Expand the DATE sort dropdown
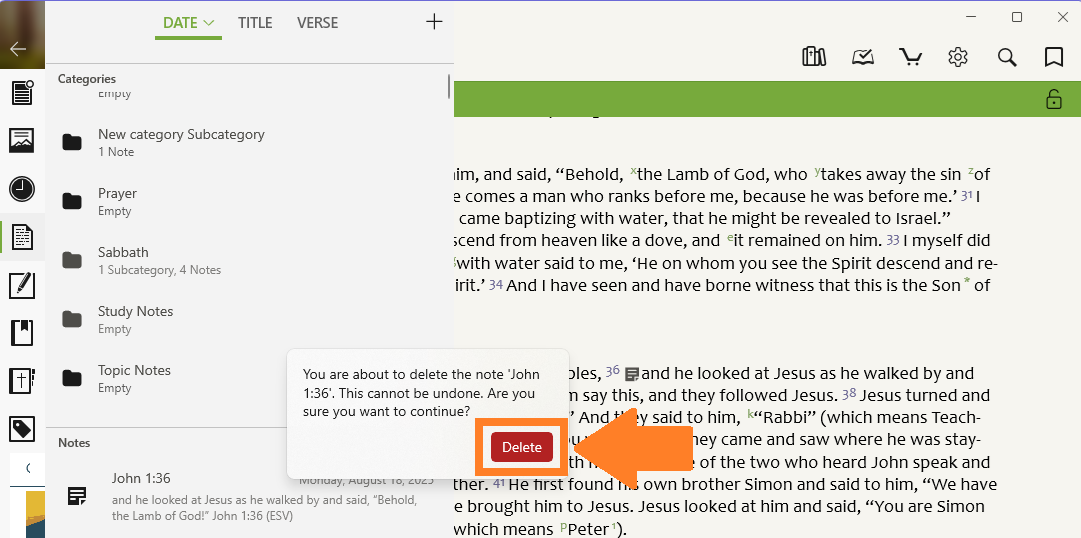 [188, 22]
